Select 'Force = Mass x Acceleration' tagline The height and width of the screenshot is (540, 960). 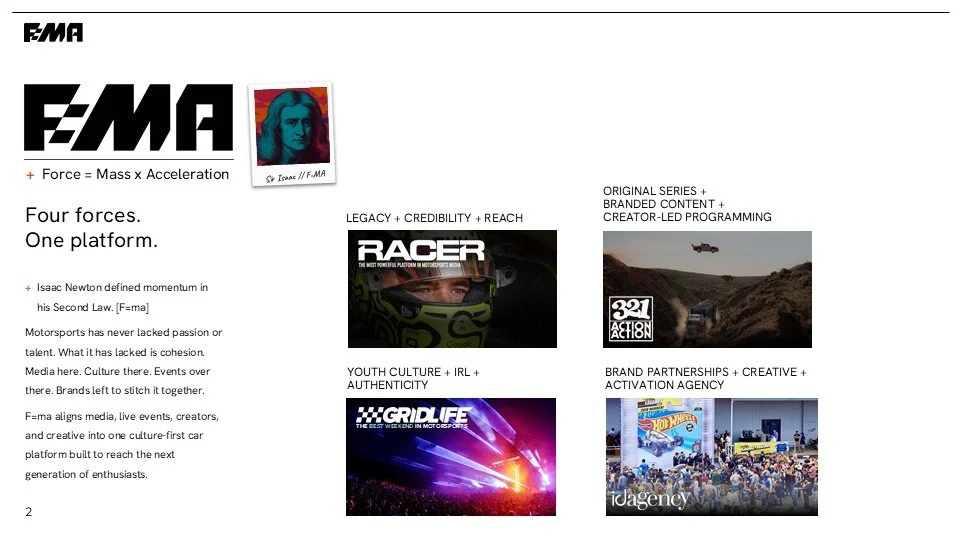click(x=135, y=174)
